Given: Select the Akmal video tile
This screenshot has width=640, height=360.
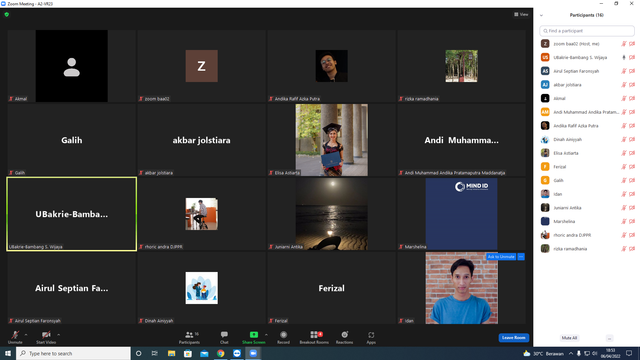Looking at the screenshot, I should [71, 66].
